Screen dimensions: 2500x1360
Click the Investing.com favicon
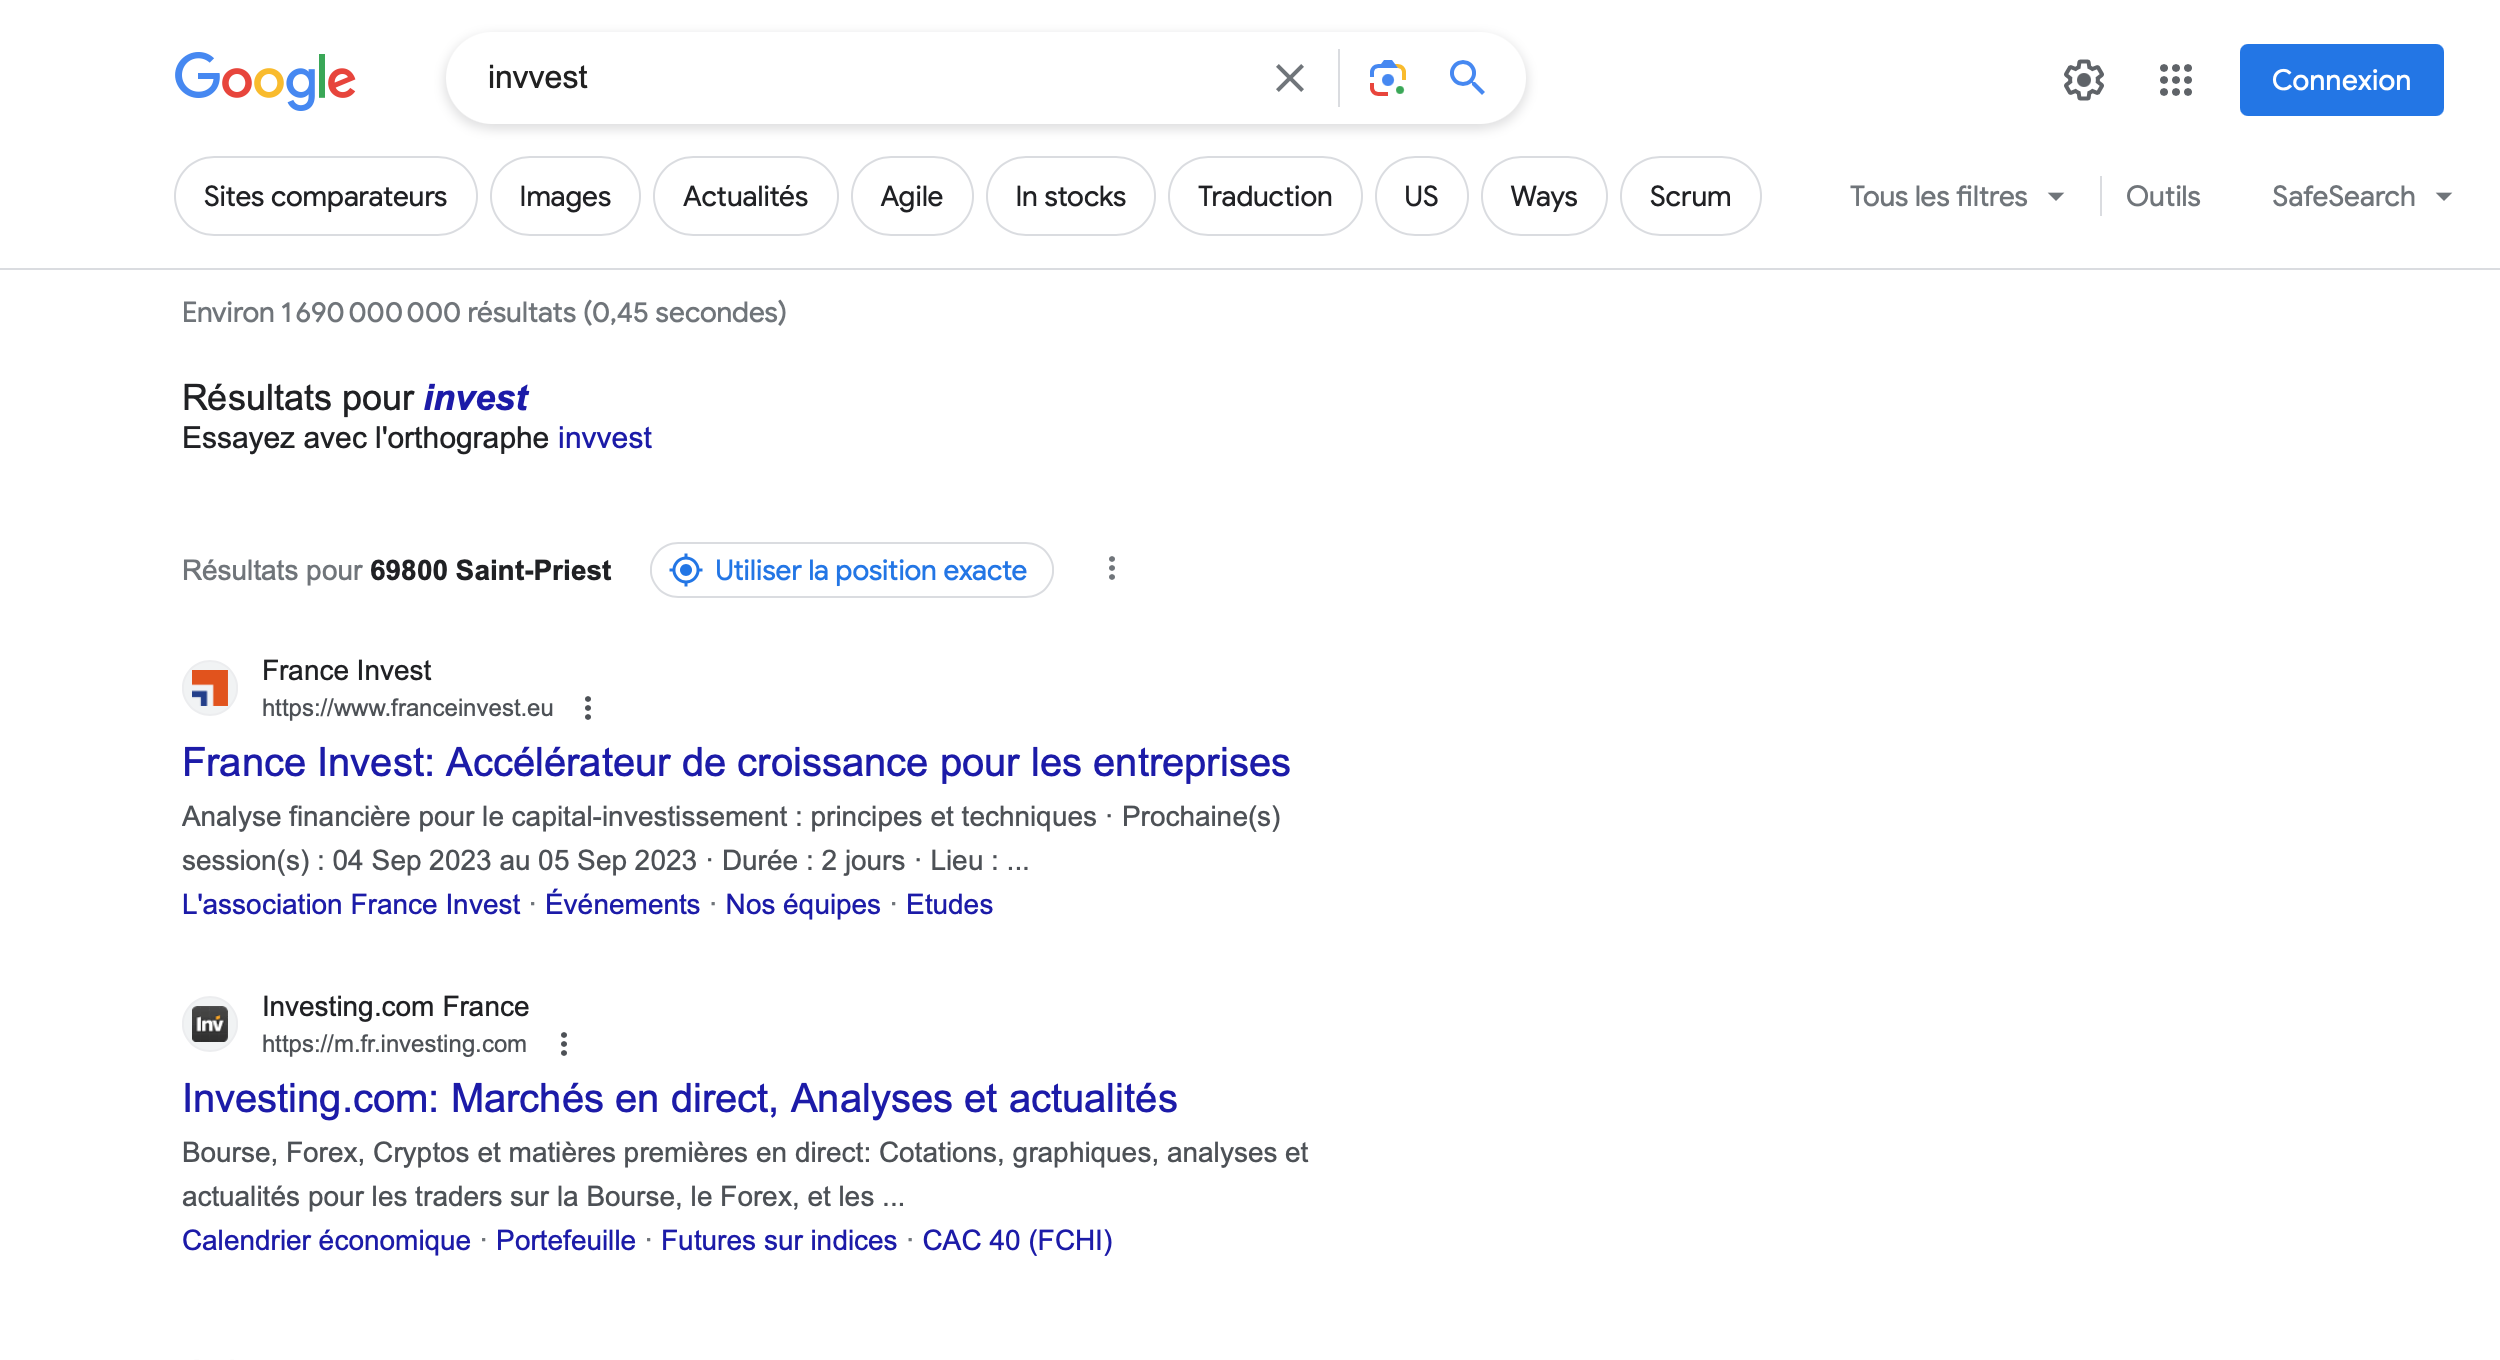pos(210,1024)
